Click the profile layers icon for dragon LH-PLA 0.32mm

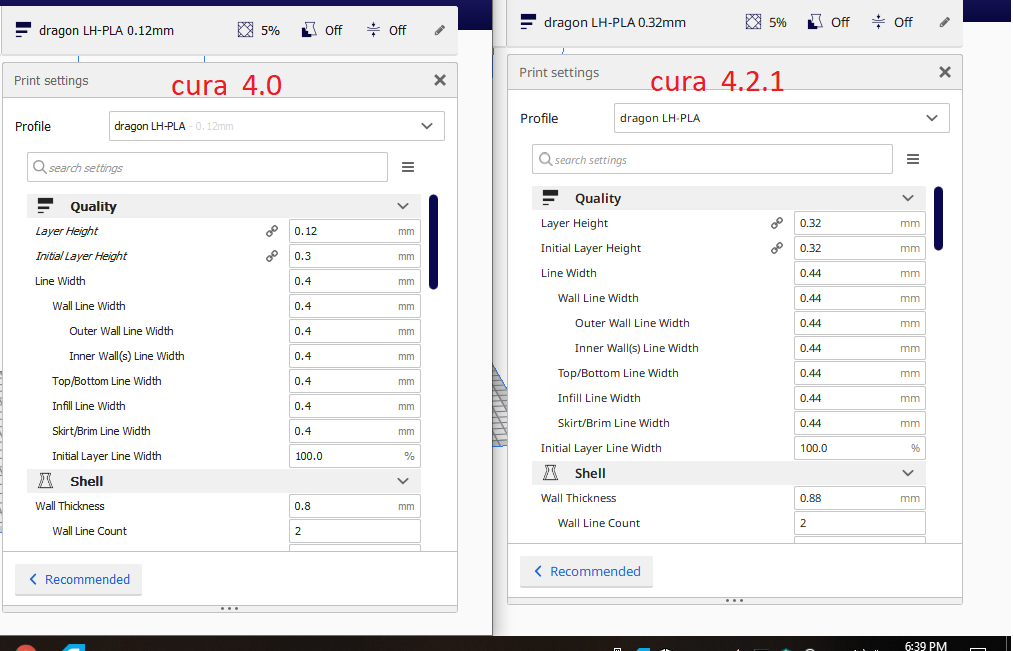528,22
